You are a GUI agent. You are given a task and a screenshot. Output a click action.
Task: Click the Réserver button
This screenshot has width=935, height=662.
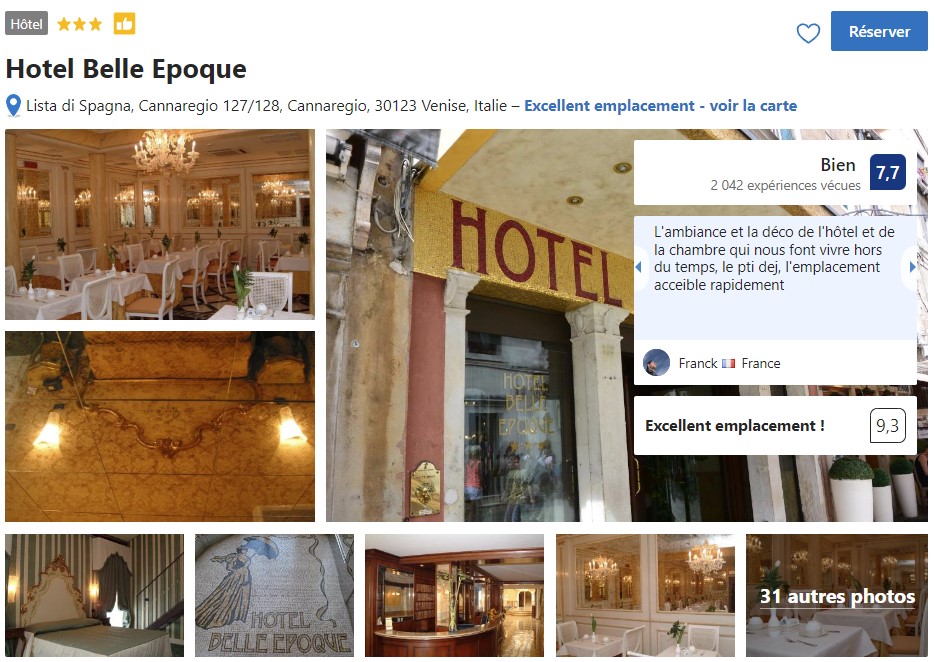[x=879, y=31]
